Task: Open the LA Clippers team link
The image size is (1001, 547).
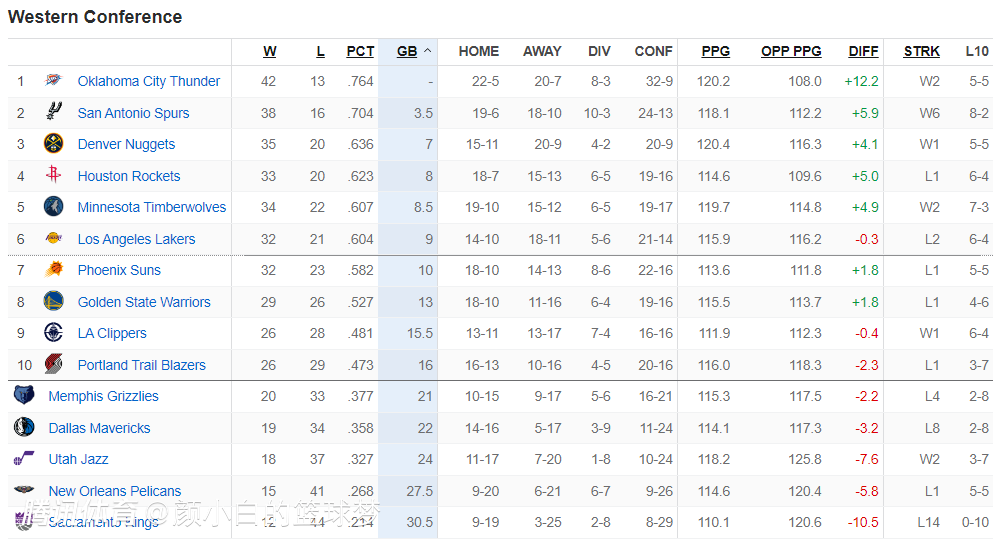Action: 112,333
